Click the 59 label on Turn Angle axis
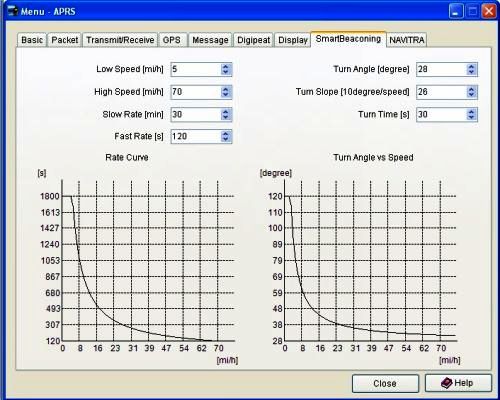The height and width of the screenshot is (400, 500). coord(277,293)
